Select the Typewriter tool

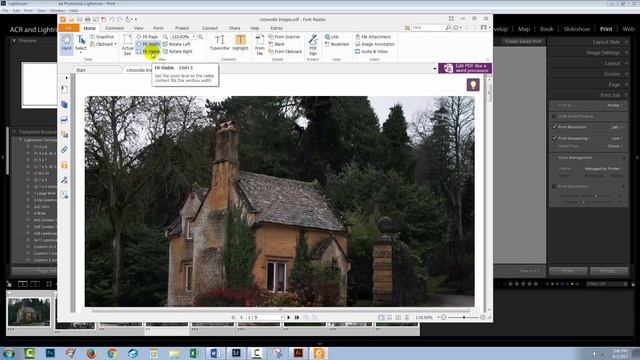click(220, 43)
